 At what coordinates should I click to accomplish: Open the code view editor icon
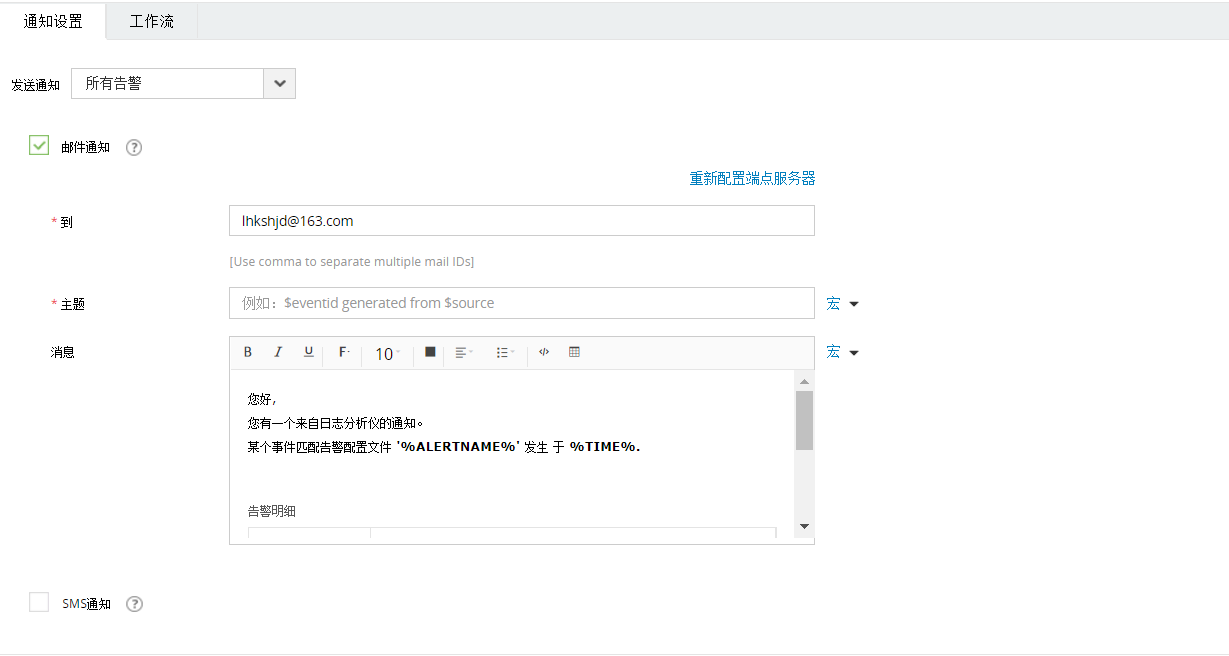543,351
